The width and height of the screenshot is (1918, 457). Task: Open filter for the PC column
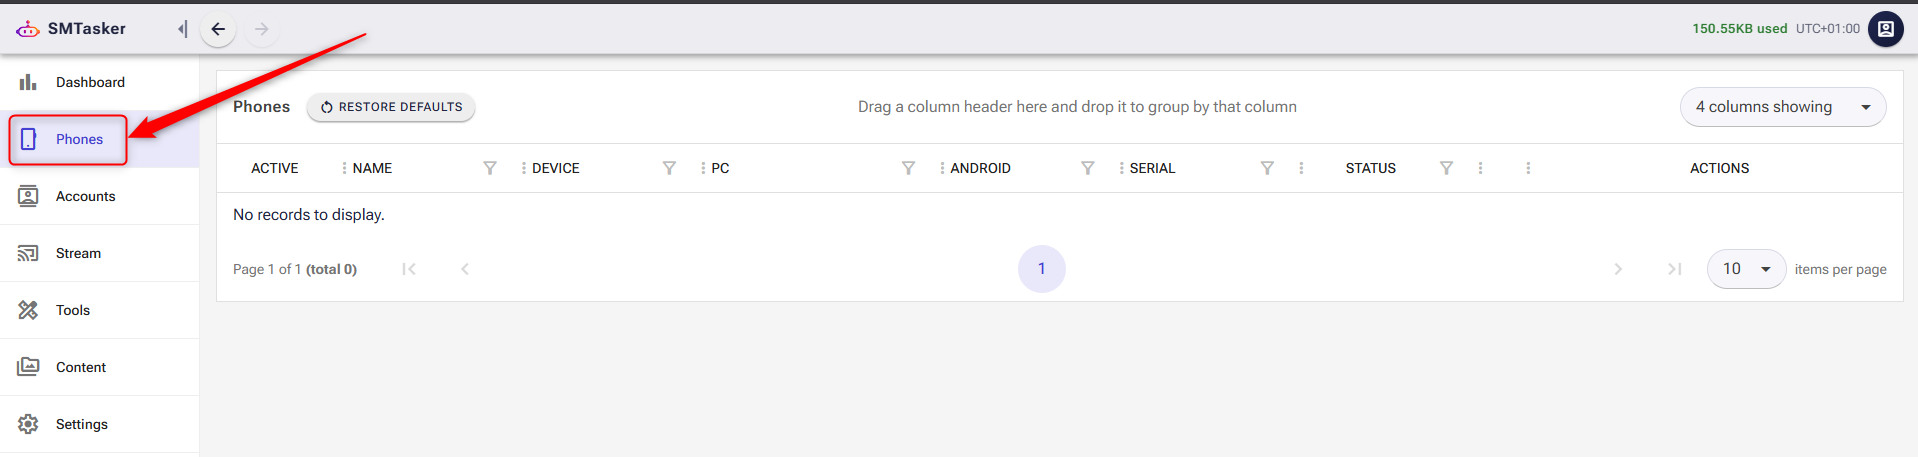coord(908,168)
